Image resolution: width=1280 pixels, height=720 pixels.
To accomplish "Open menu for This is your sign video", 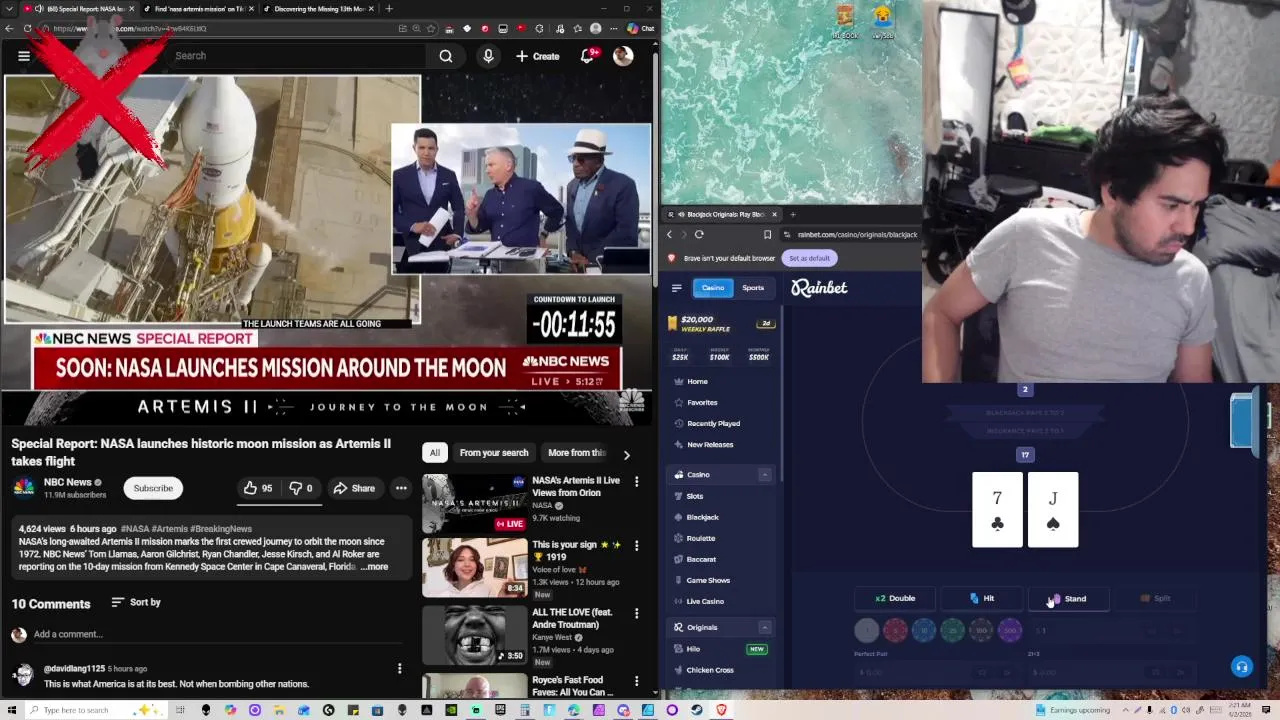I will point(636,546).
